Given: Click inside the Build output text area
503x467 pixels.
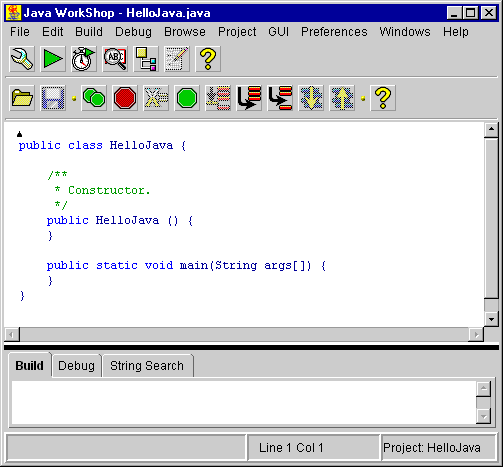Looking at the screenshot, I should coord(244,403).
